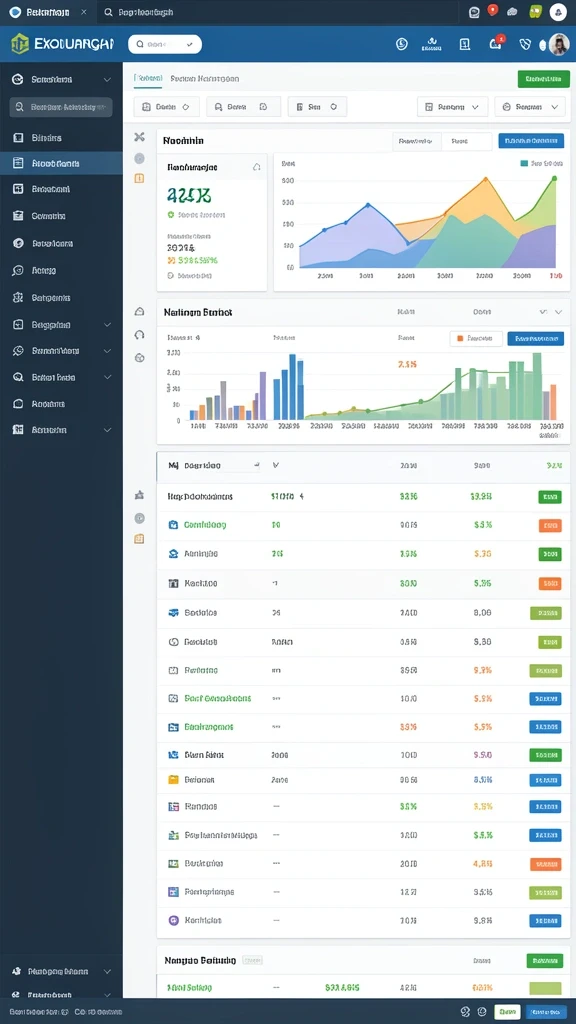Click the blue button in the area chart panel header
This screenshot has width=576, height=1024.
pyautogui.click(x=531, y=140)
